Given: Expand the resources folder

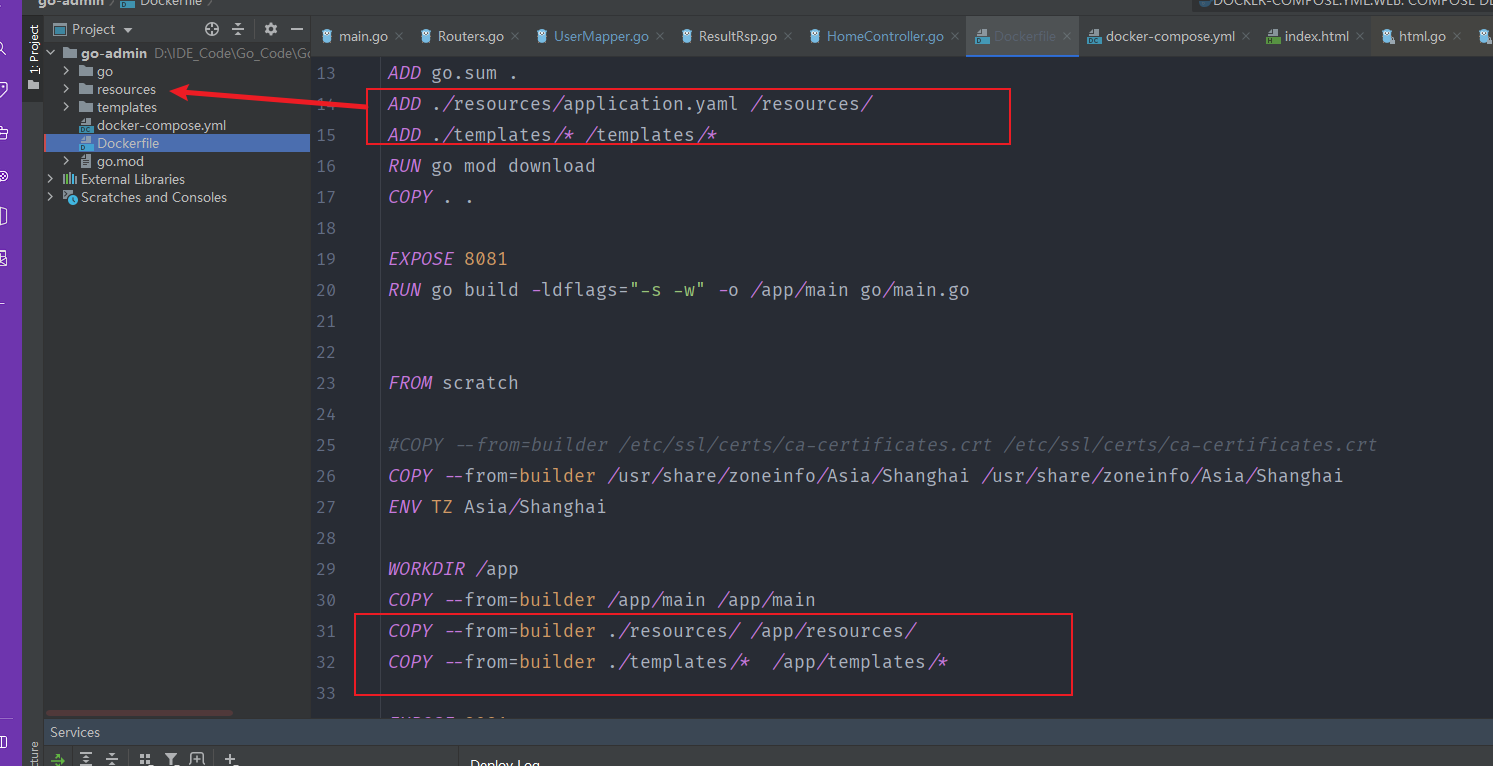Looking at the screenshot, I should [x=67, y=89].
